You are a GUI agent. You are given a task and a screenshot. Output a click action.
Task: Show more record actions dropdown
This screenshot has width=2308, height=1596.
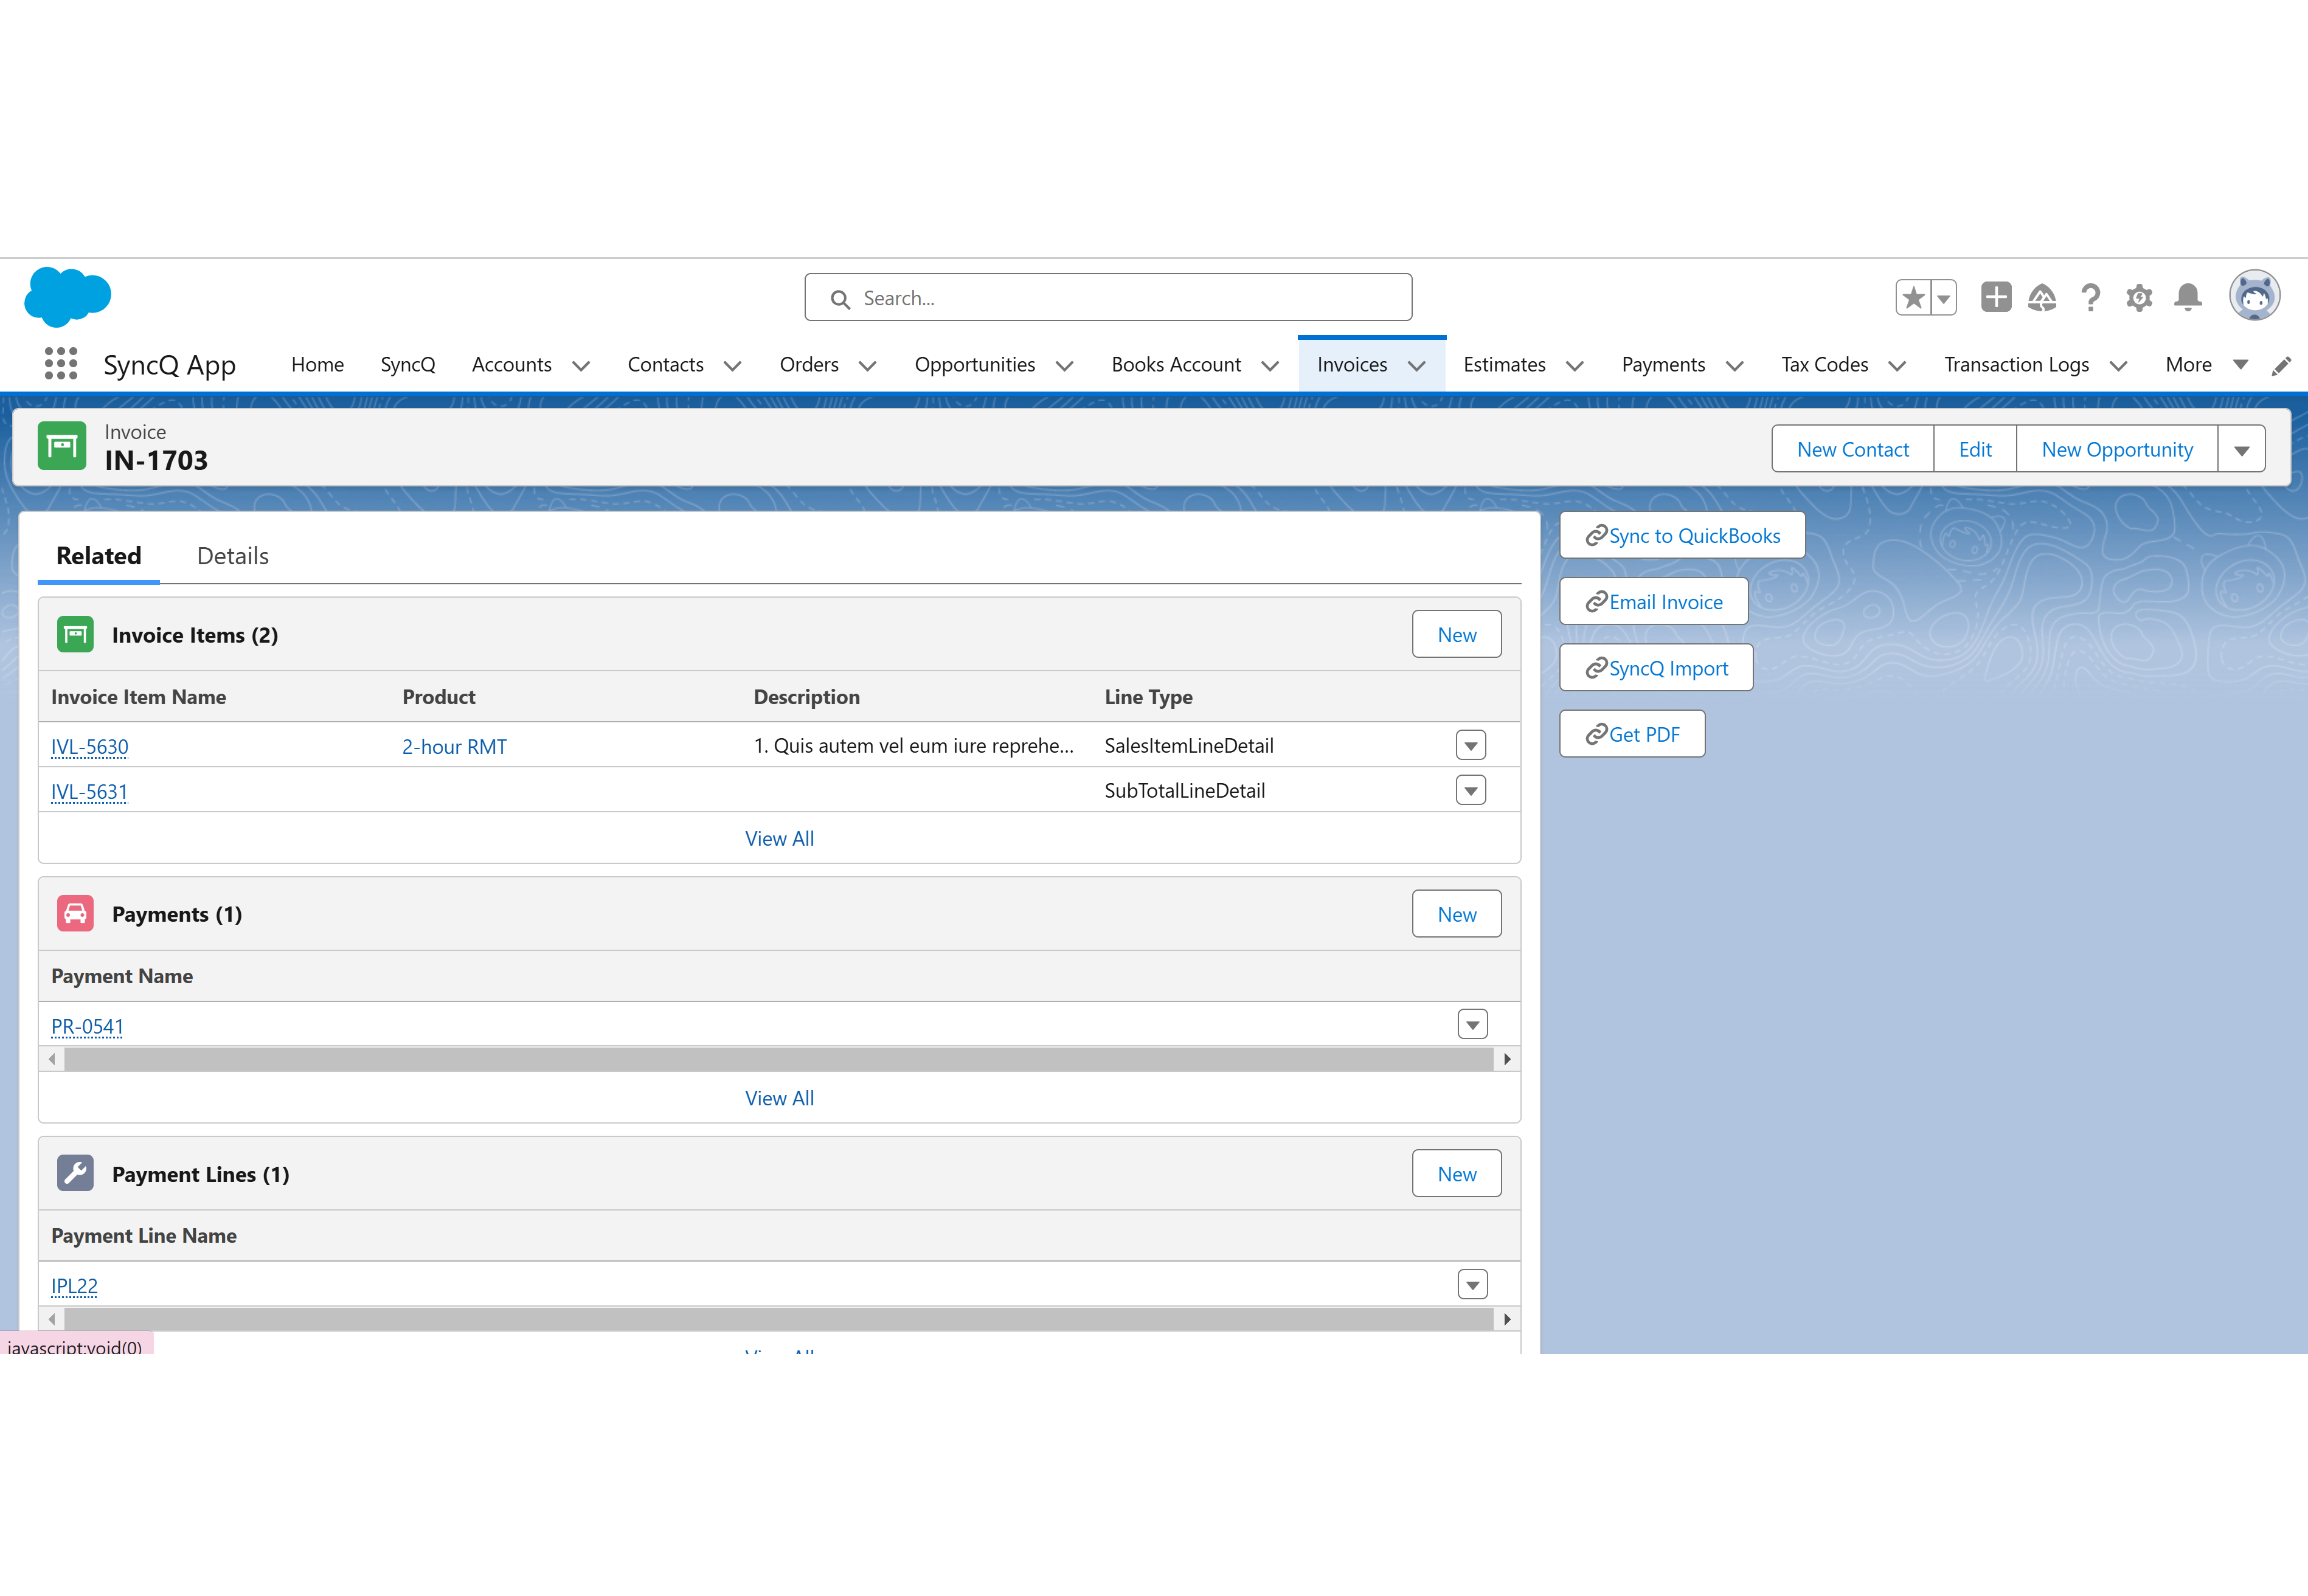2242,449
